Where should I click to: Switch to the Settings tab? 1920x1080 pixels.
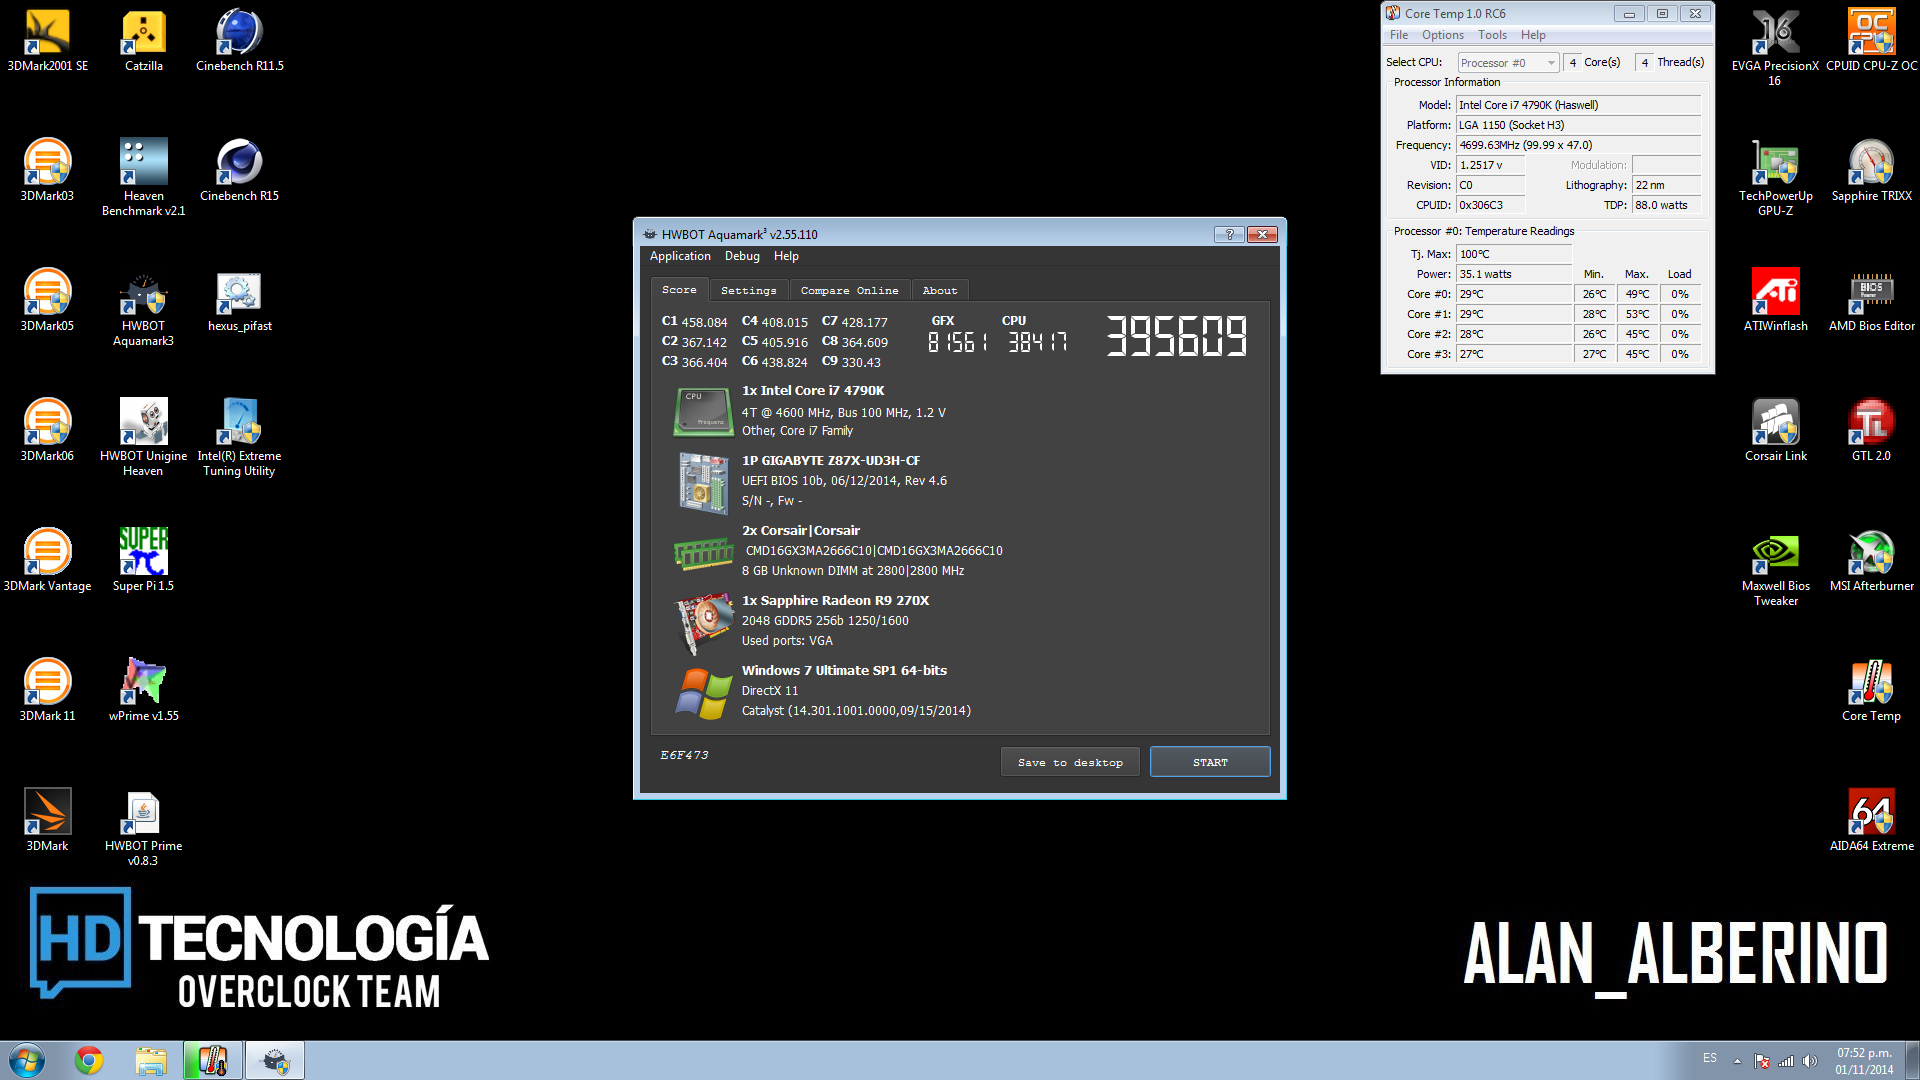pyautogui.click(x=748, y=290)
